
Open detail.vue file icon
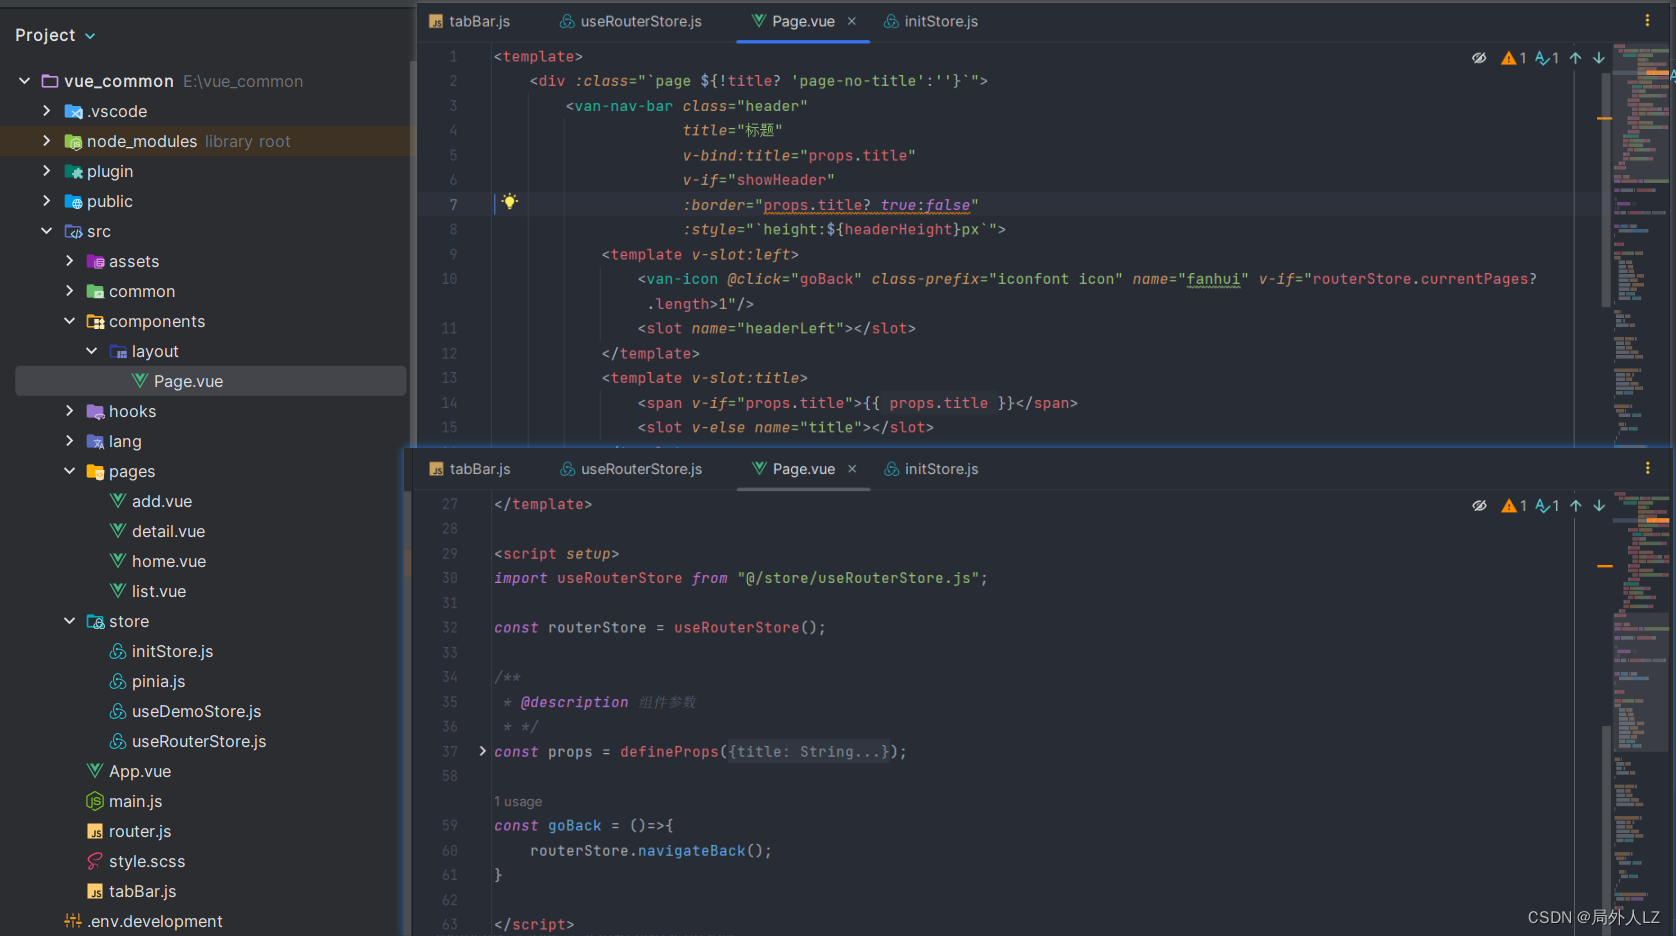pos(118,531)
